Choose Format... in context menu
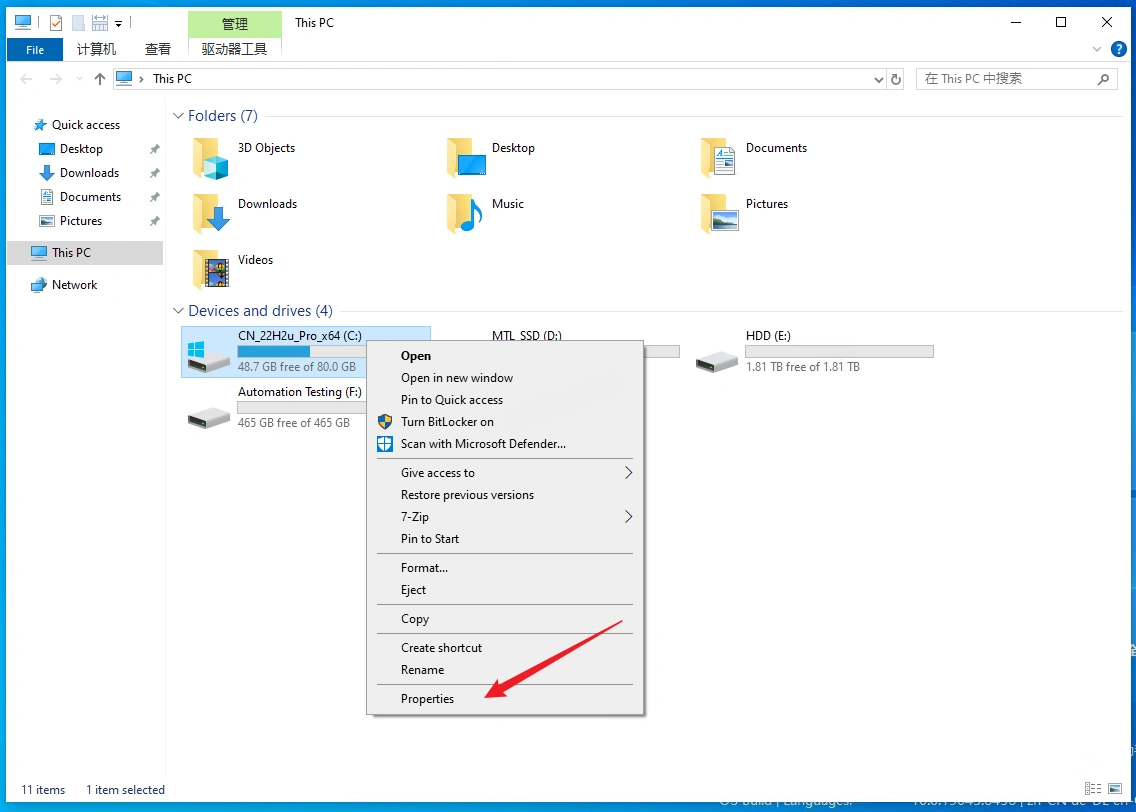 pos(505,568)
